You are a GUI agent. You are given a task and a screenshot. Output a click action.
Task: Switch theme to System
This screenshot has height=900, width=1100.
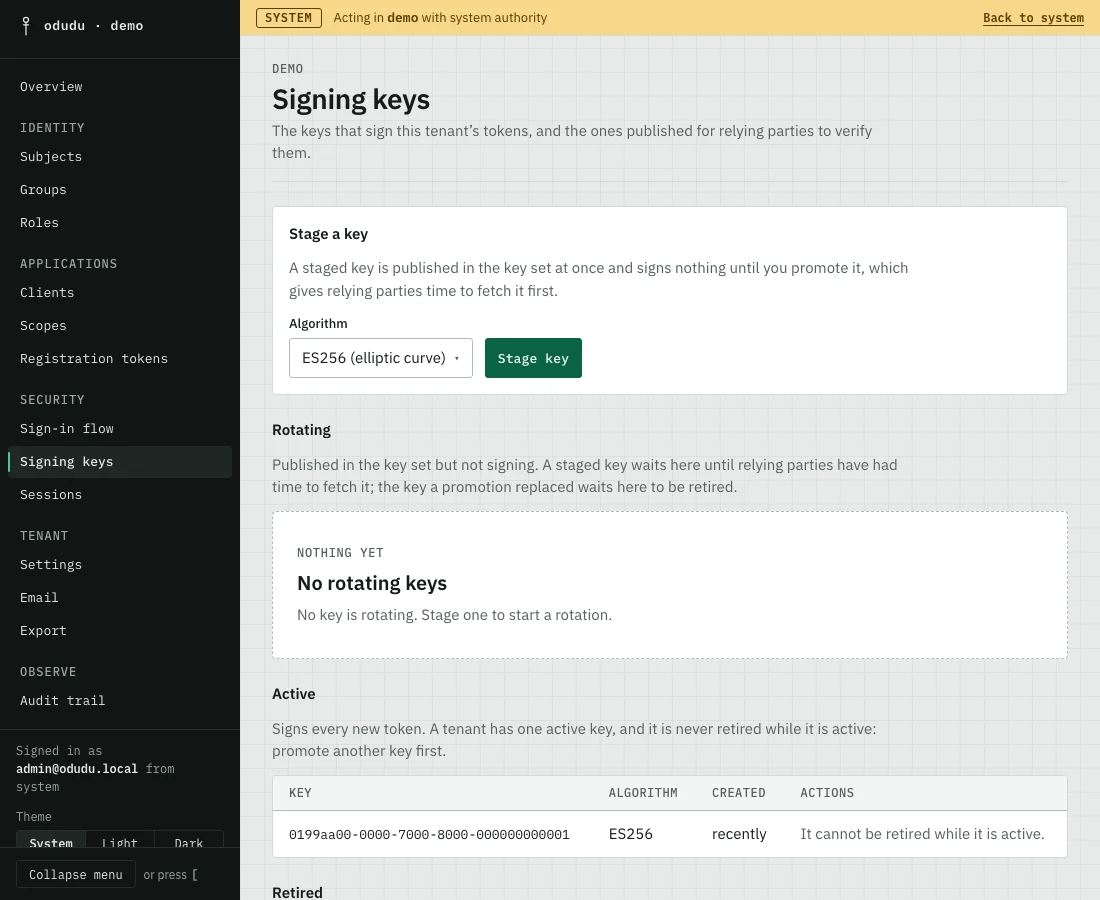(x=51, y=839)
